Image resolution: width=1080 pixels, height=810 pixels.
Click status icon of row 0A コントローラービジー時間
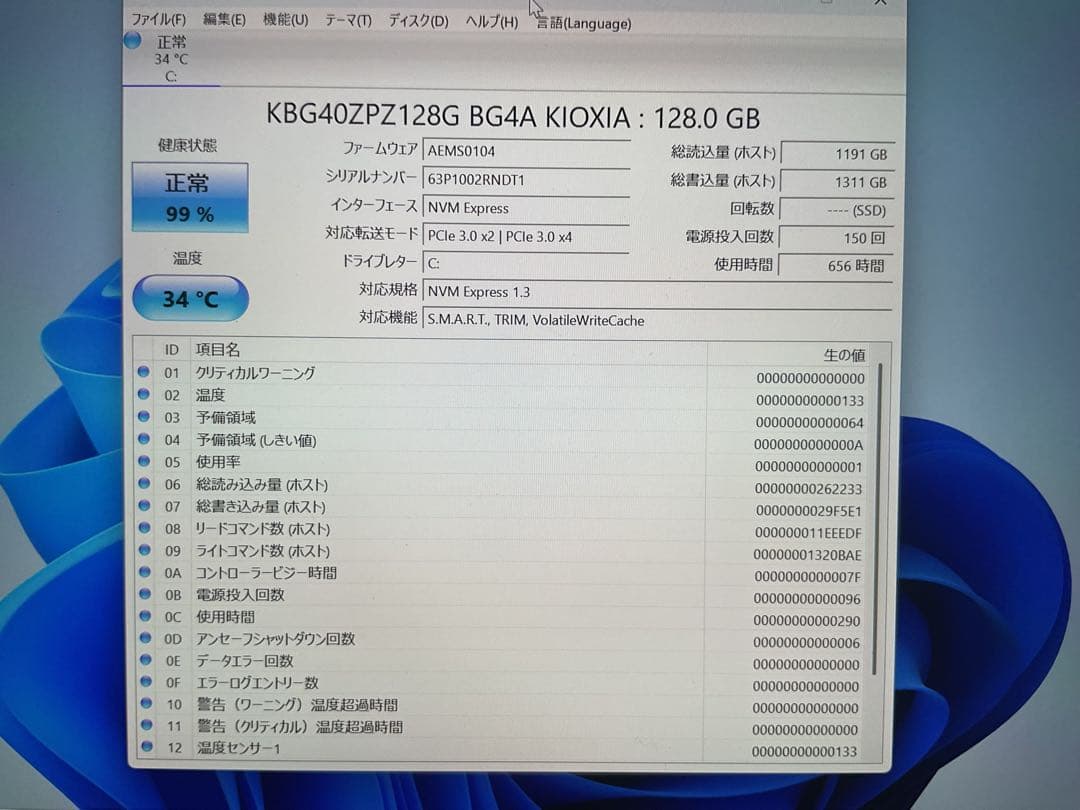click(145, 571)
